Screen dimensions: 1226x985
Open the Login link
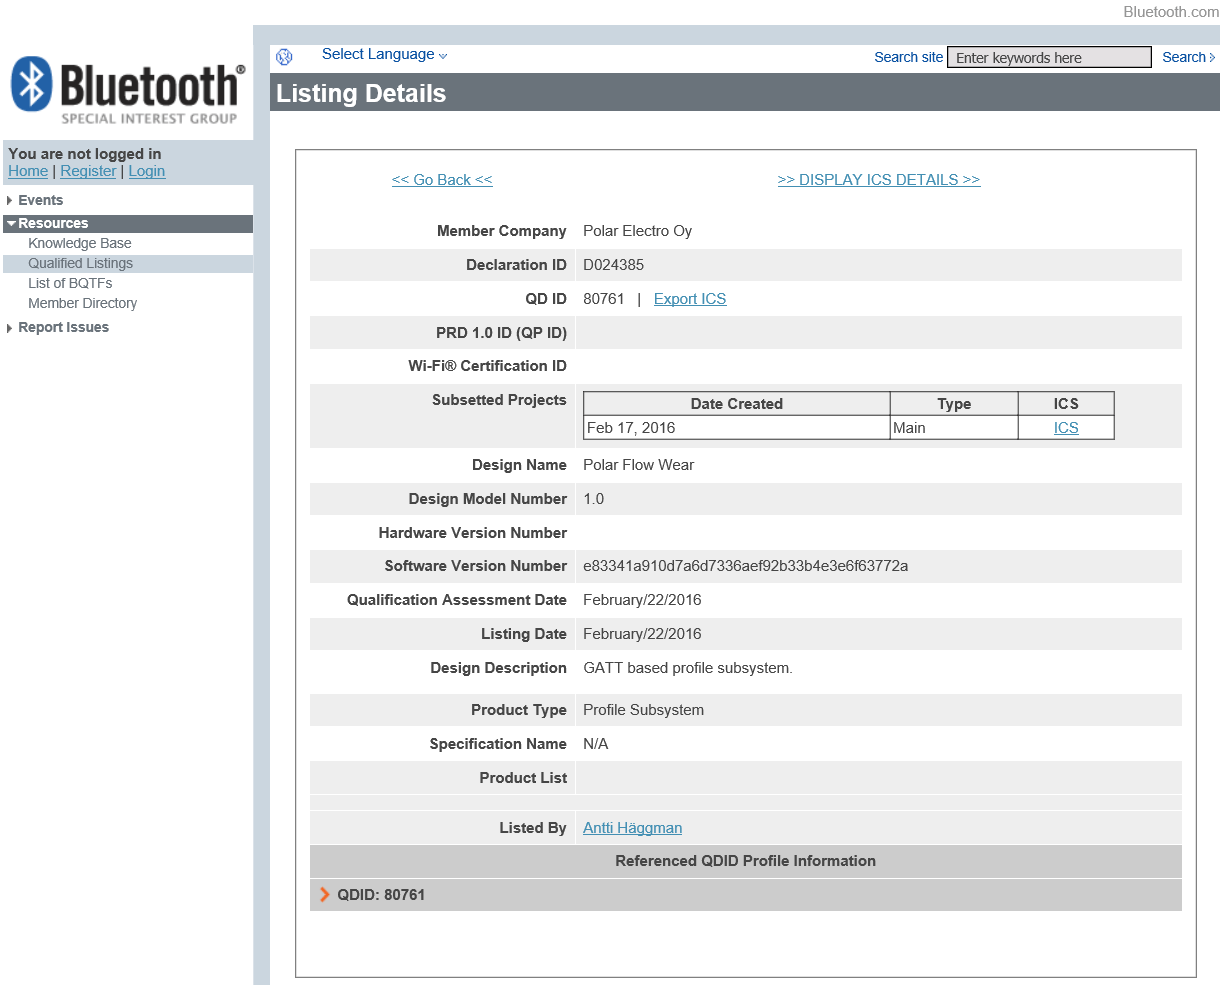[x=146, y=171]
